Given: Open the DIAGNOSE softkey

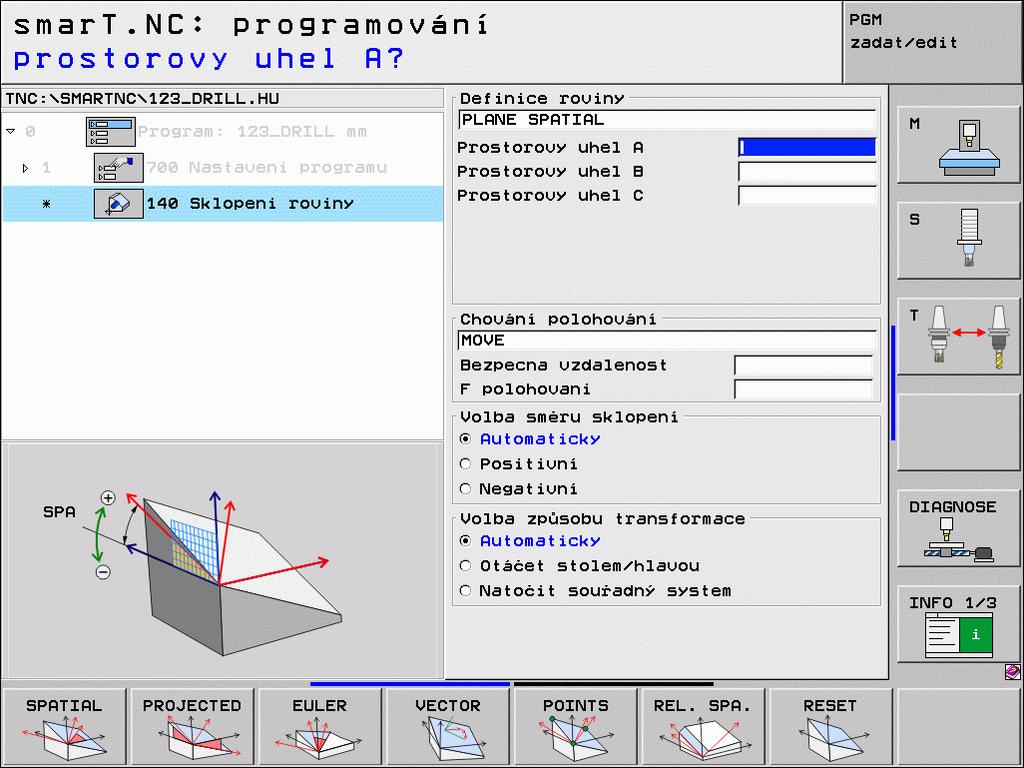Looking at the screenshot, I should coord(958,528).
